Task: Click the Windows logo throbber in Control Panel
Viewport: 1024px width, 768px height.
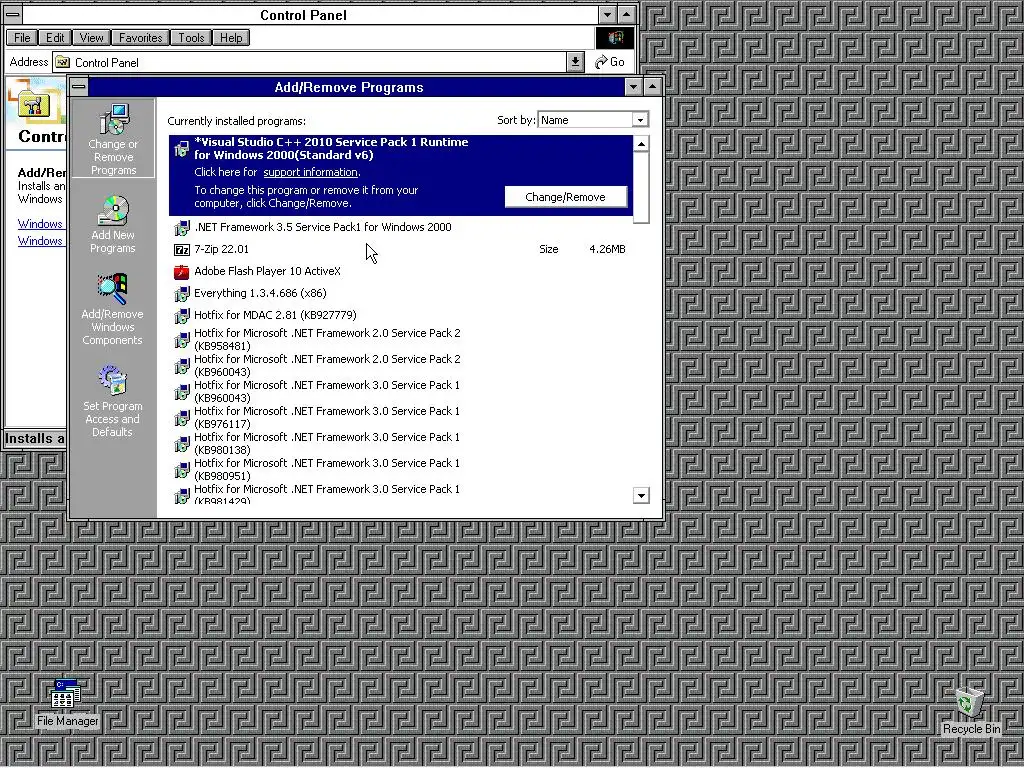Action: [x=615, y=38]
